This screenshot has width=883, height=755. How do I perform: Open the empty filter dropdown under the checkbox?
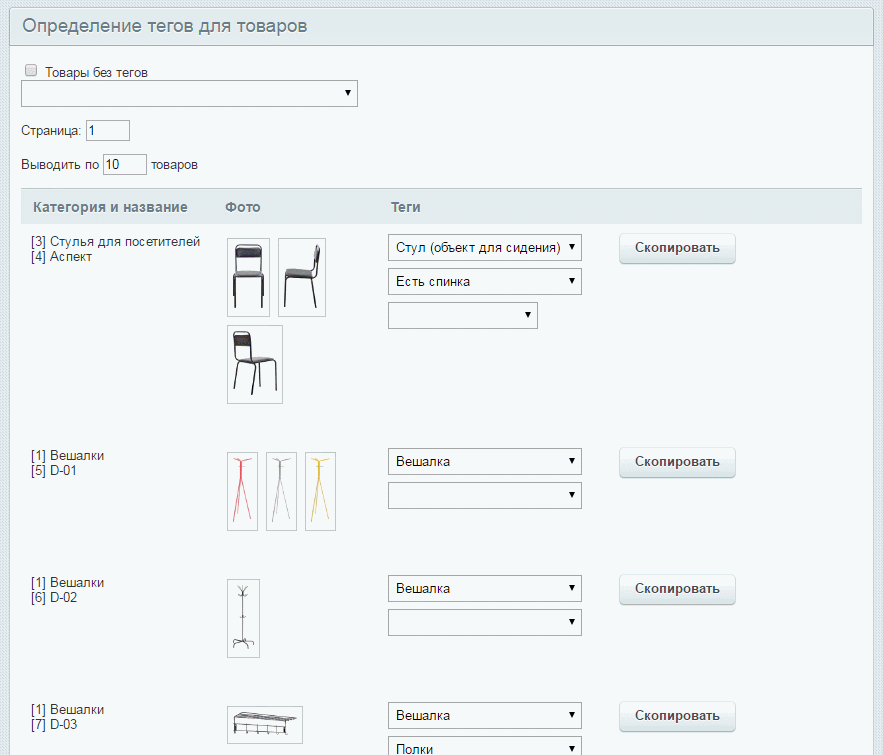[x=189, y=93]
